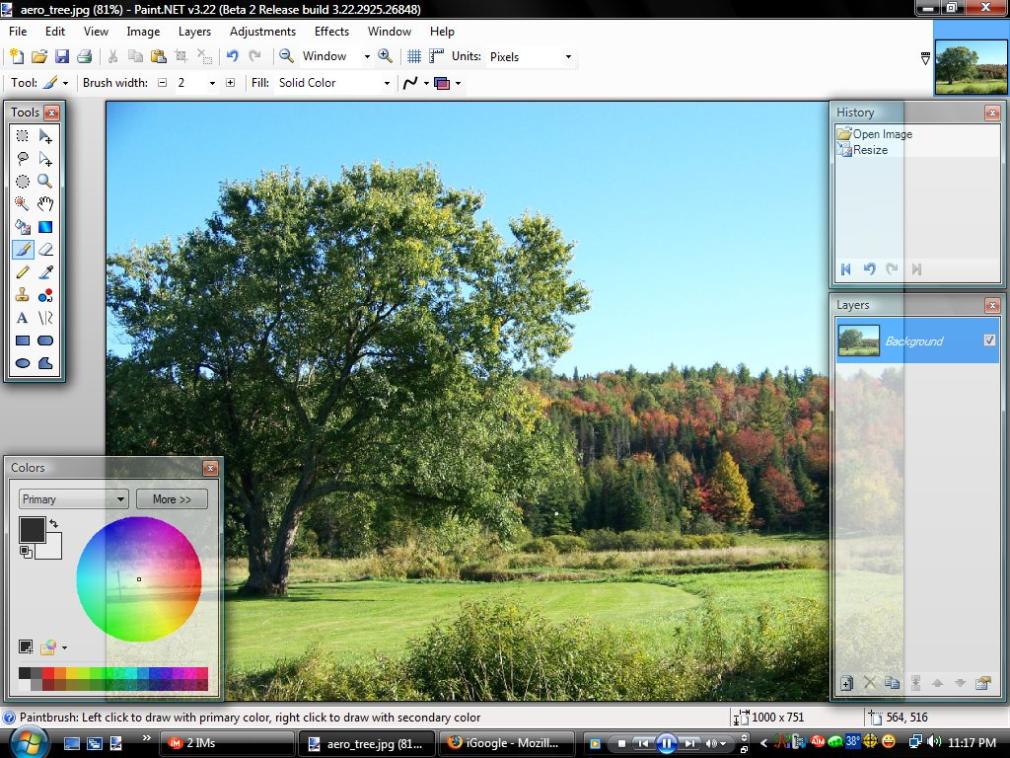This screenshot has height=758, width=1010.
Task: Expand the Fill dropdown showing Solid Color
Action: pyautogui.click(x=334, y=83)
